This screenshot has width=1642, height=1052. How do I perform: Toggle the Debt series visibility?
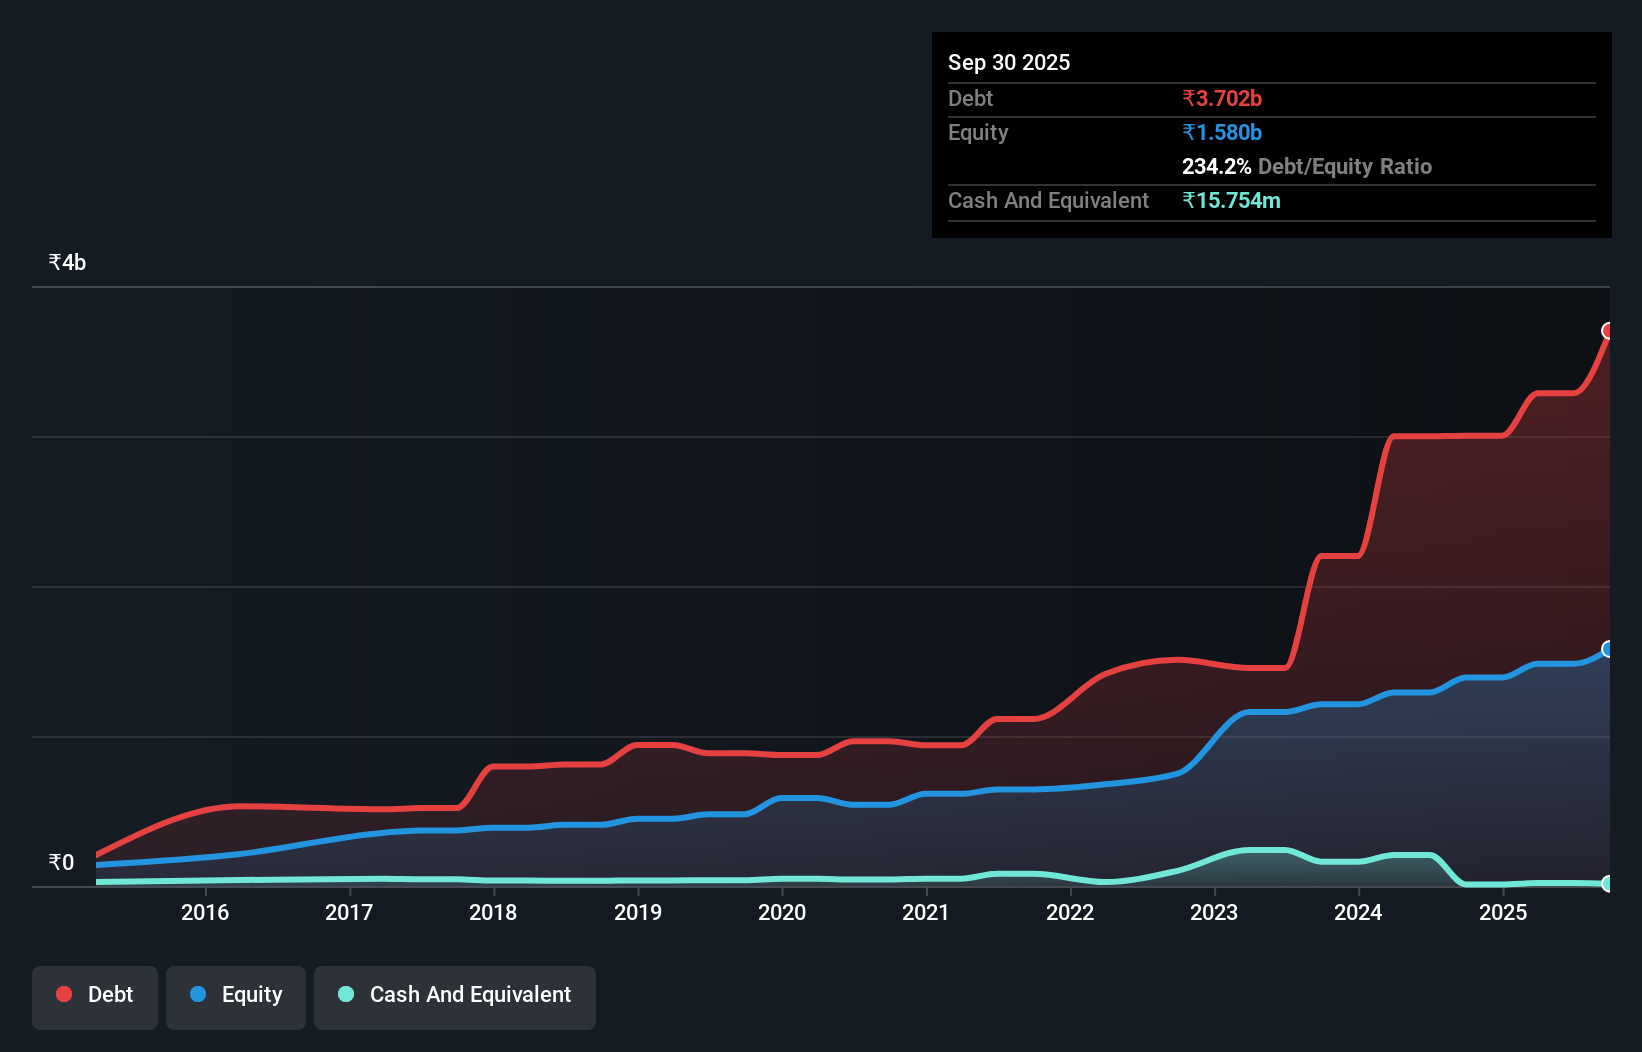pyautogui.click(x=94, y=997)
